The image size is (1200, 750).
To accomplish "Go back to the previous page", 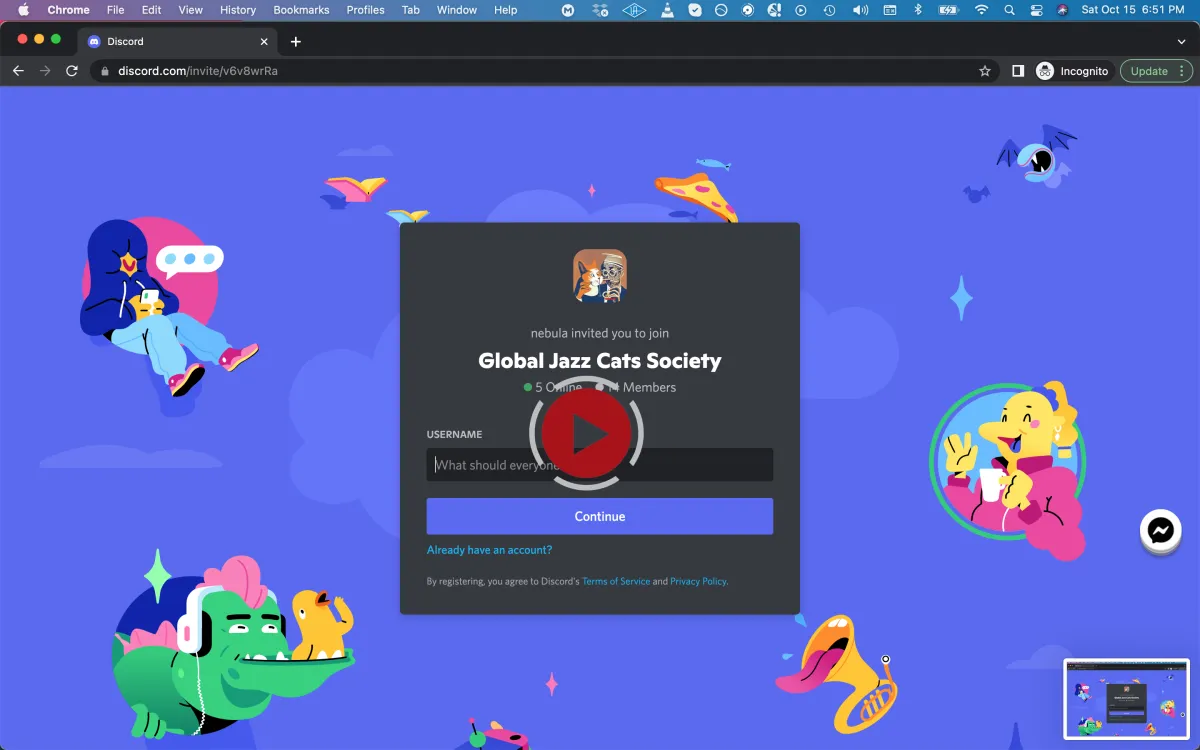I will coord(18,71).
